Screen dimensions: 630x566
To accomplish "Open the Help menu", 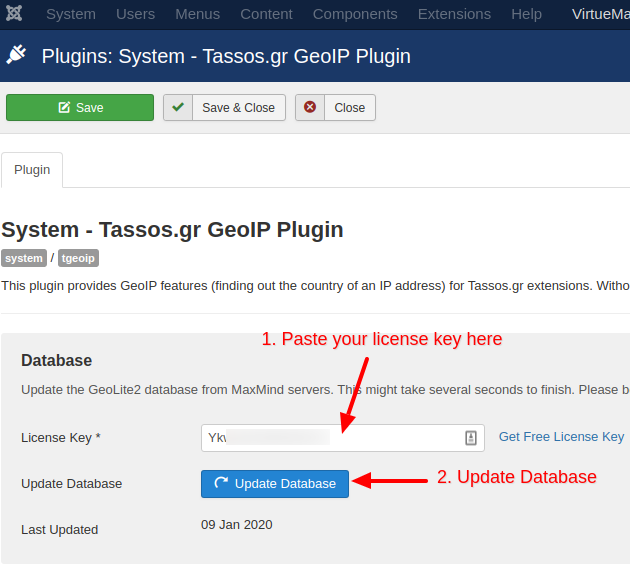I will coord(526,14).
